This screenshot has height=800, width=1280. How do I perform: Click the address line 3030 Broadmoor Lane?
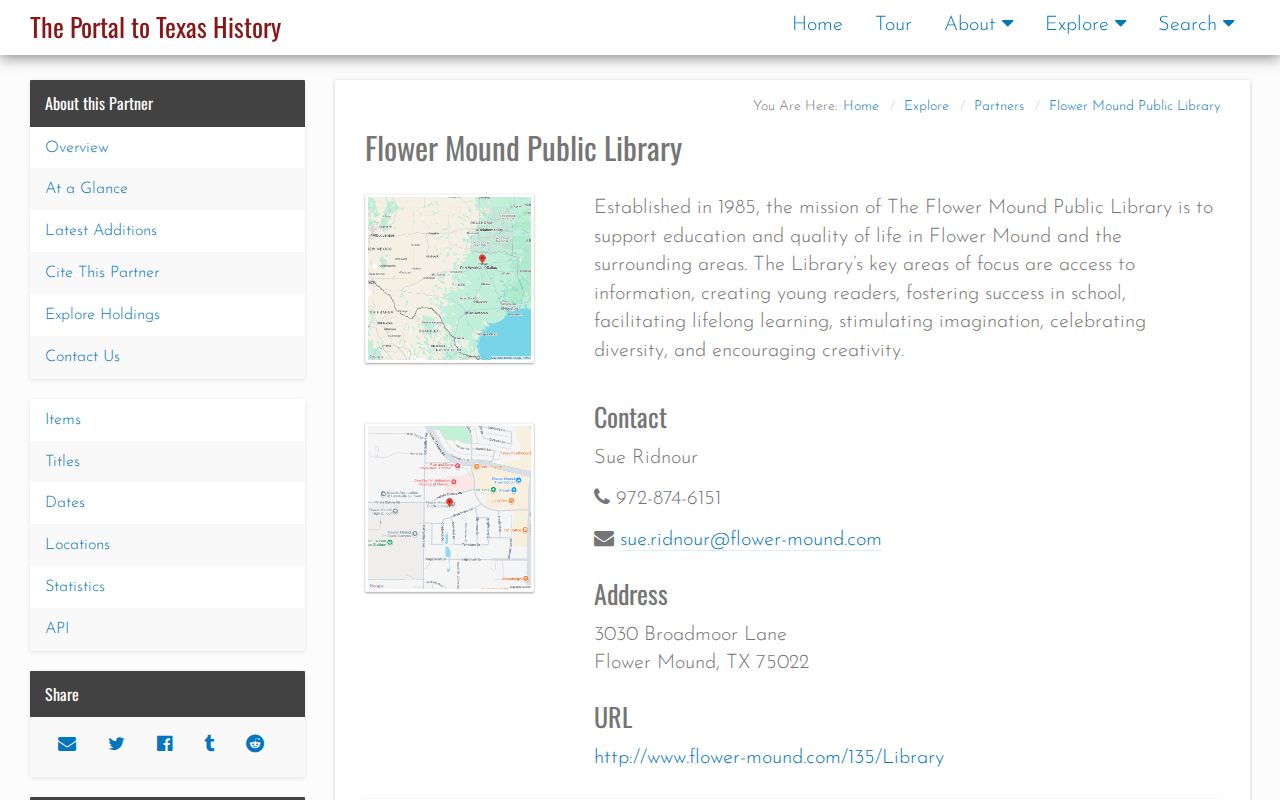pyautogui.click(x=690, y=634)
